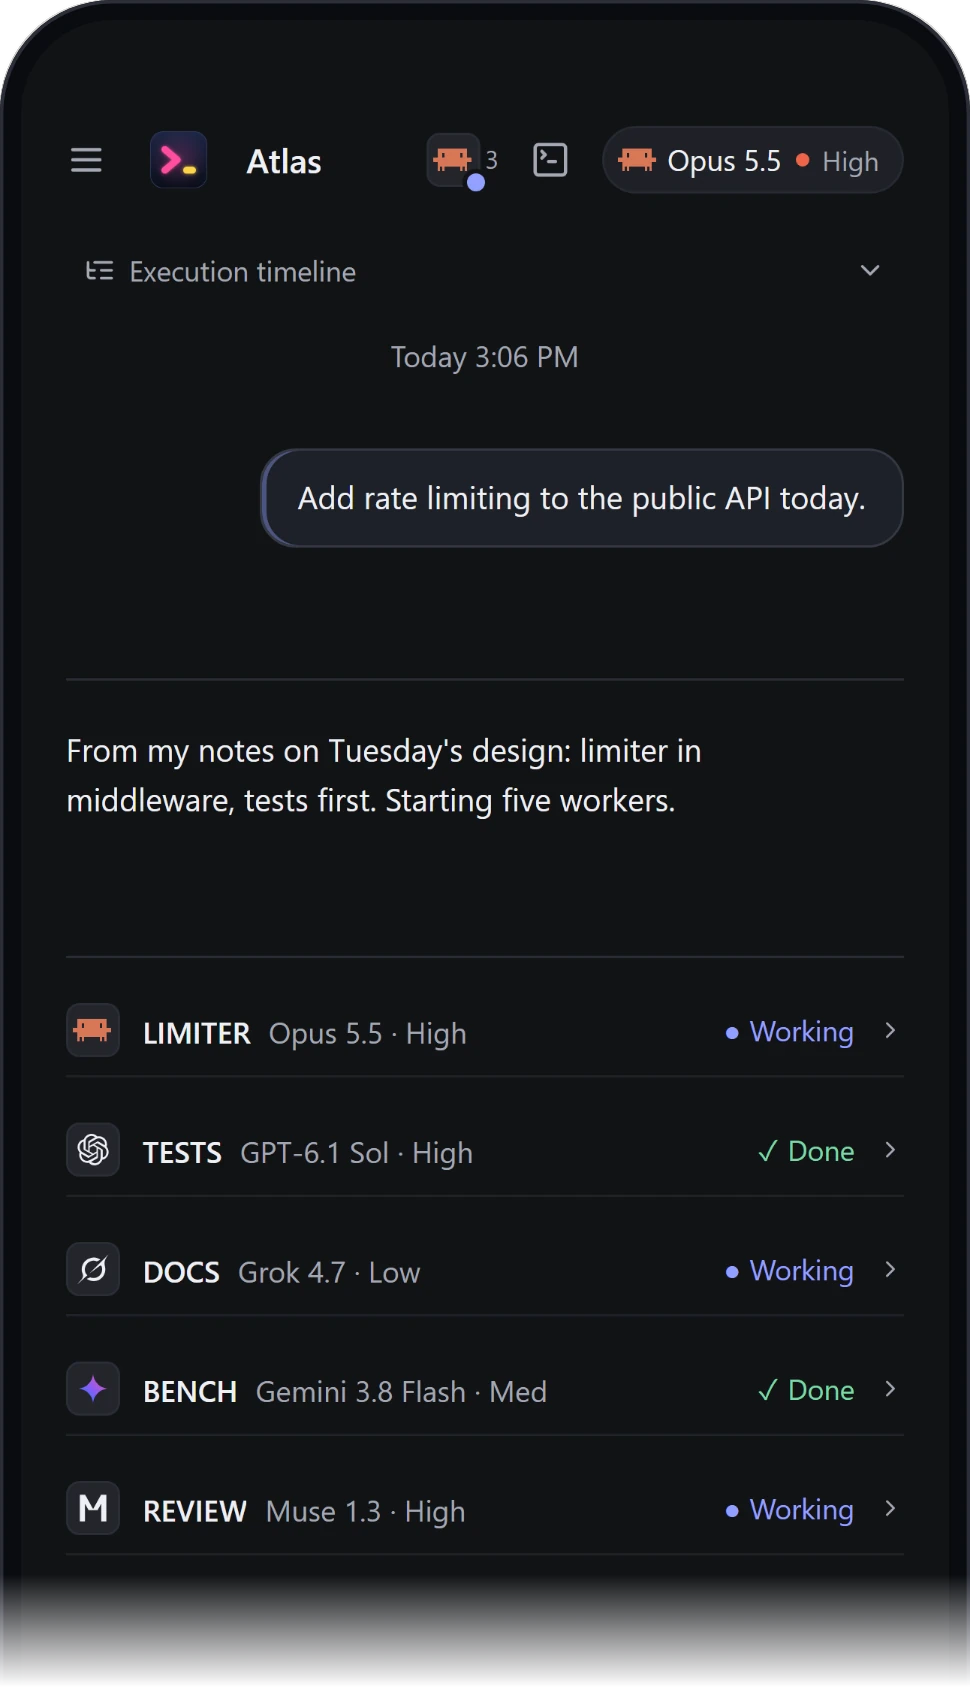This screenshot has width=970, height=1687.
Task: Click the Muse 1.3 · High label
Action: click(x=365, y=1511)
